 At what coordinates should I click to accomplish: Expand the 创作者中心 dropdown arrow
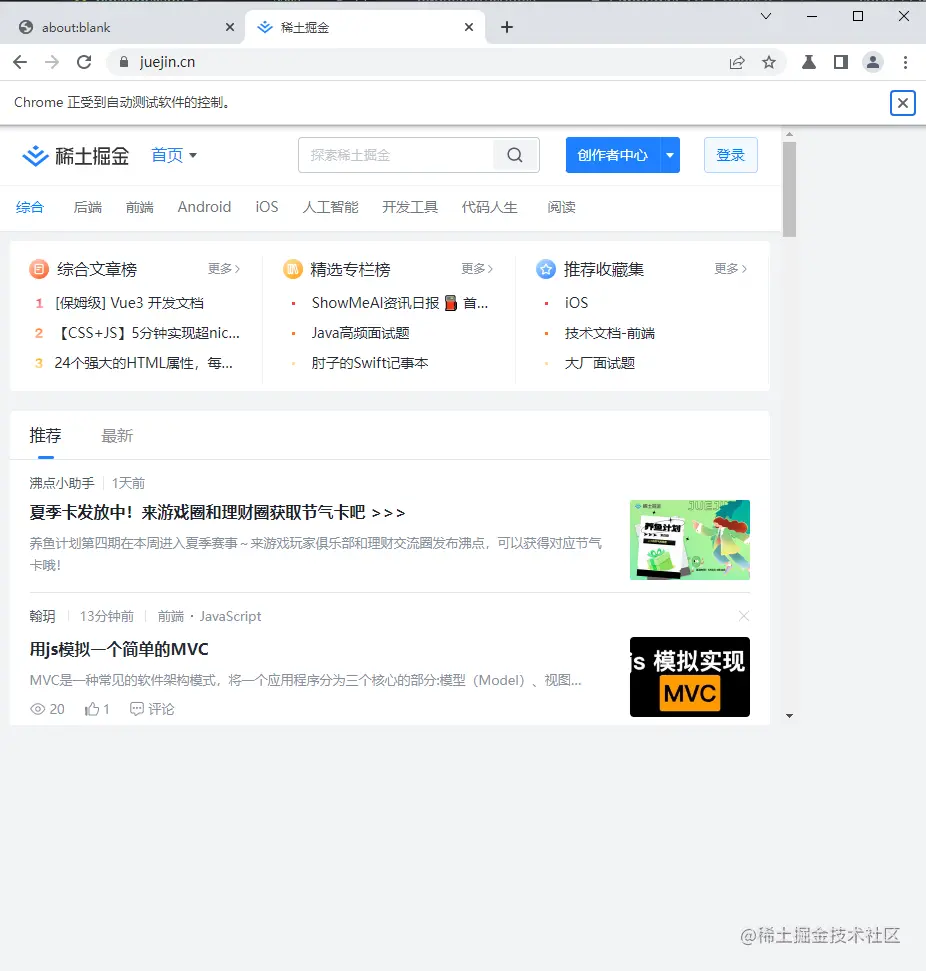point(670,155)
